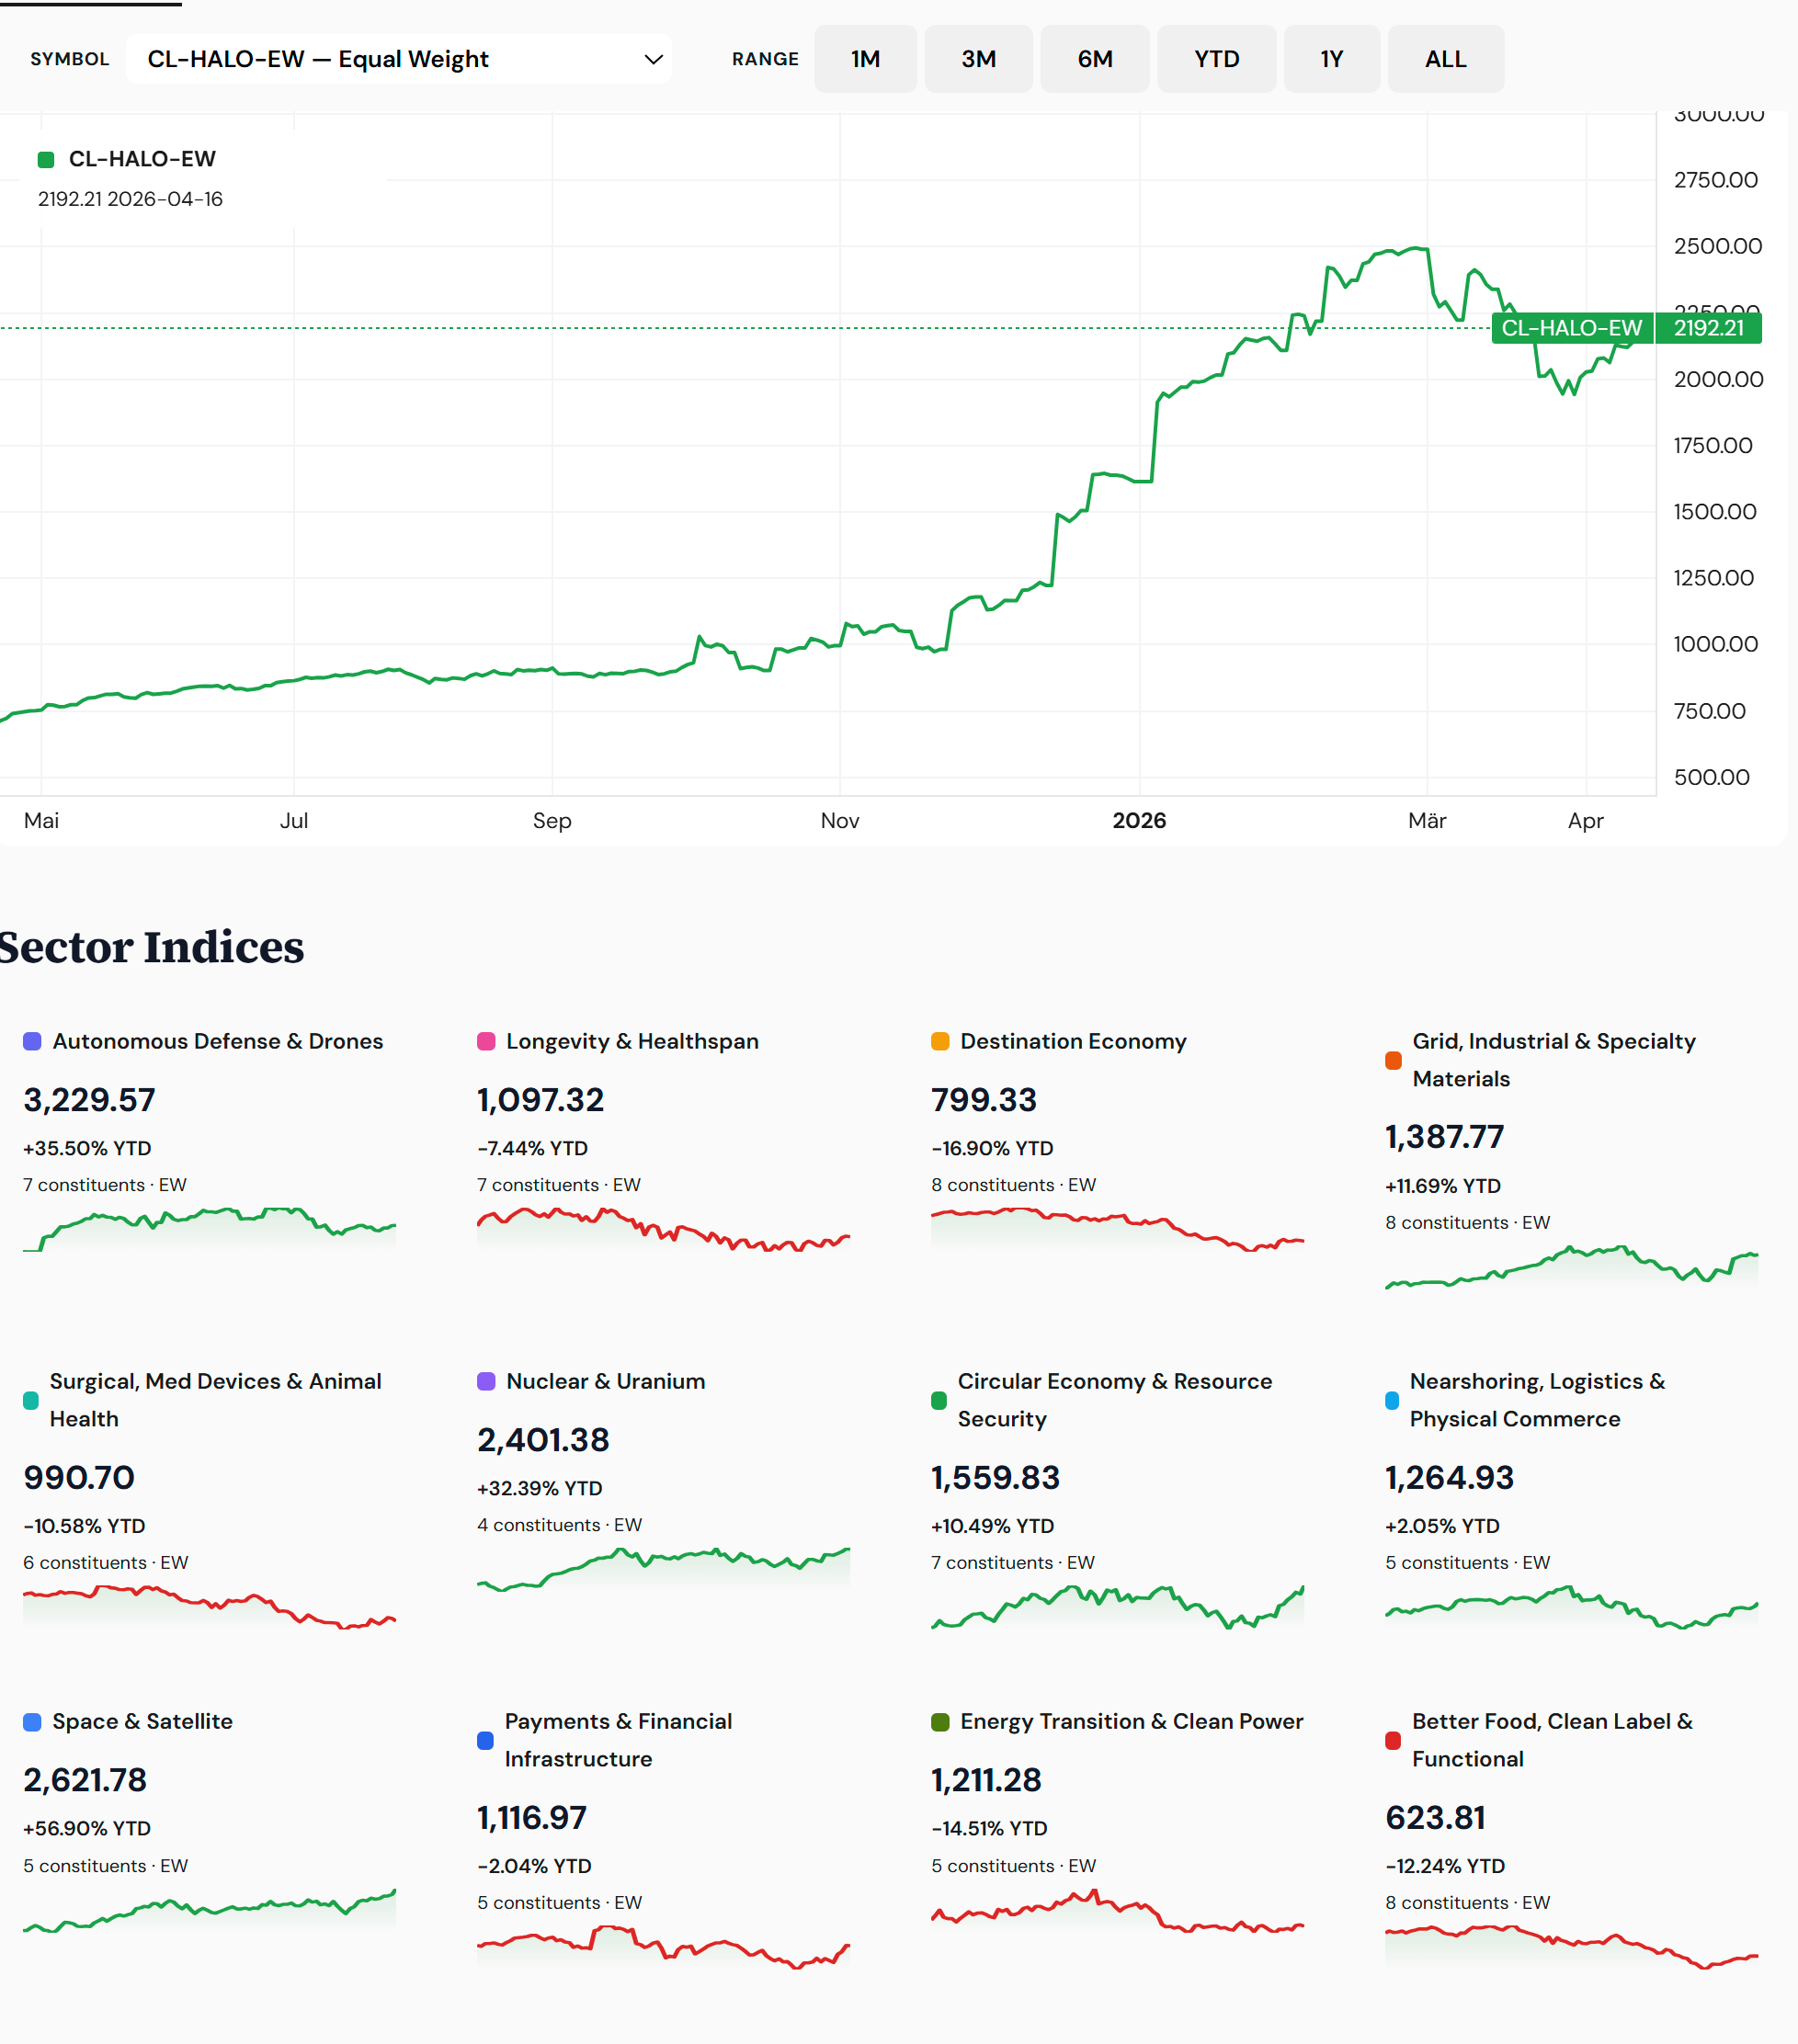Click Longevity & Healthspan pink icon
The image size is (1798, 2044).
[486, 1041]
